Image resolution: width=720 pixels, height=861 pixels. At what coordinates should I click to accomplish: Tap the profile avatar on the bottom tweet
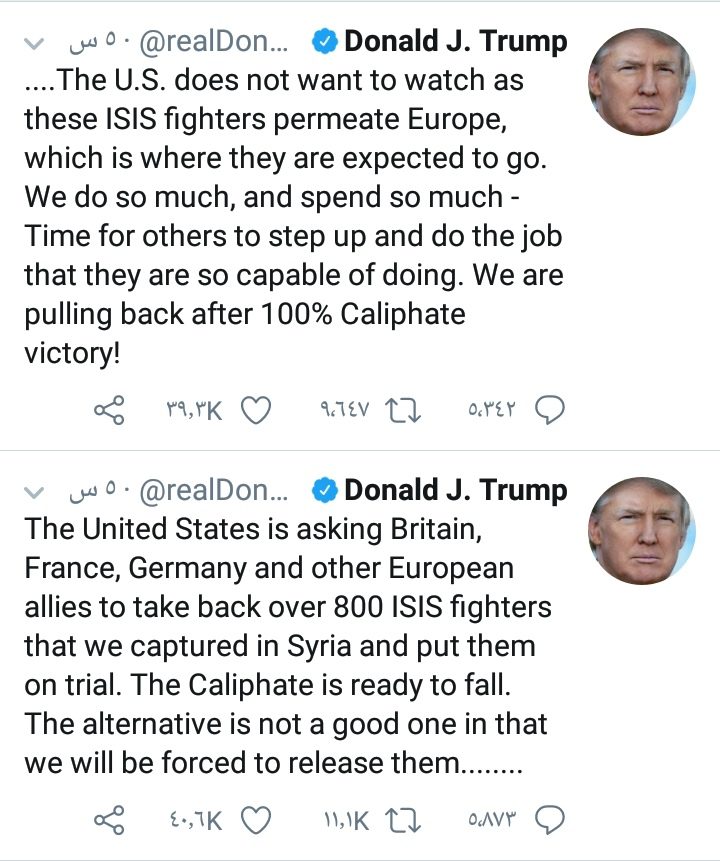pyautogui.click(x=641, y=530)
